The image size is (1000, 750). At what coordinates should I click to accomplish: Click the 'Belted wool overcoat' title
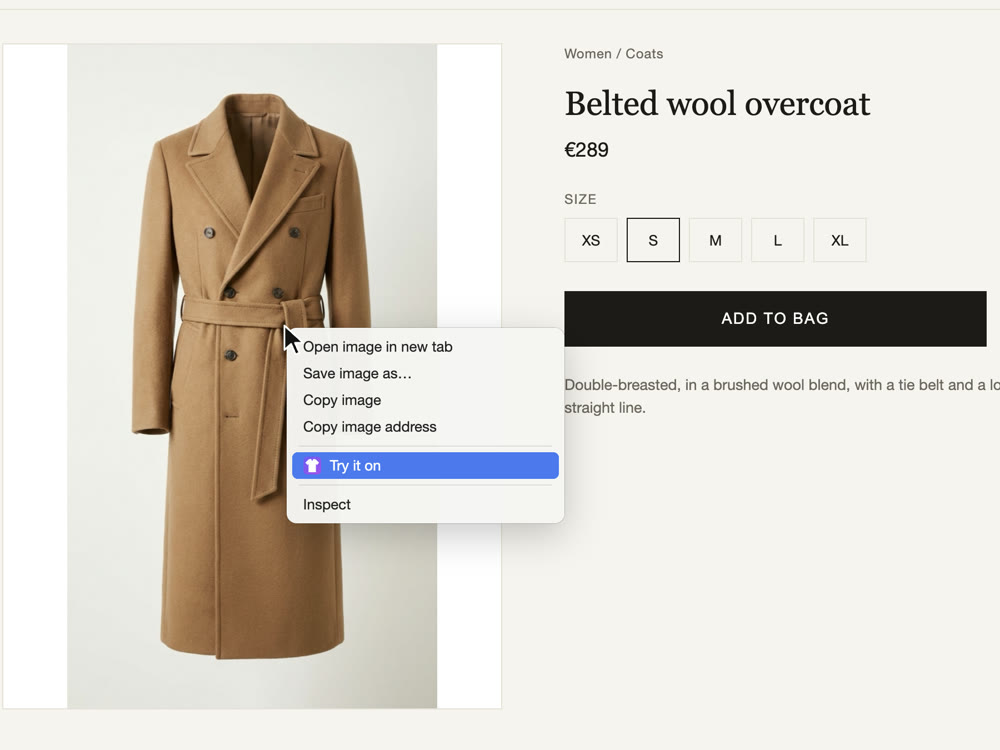tap(717, 103)
